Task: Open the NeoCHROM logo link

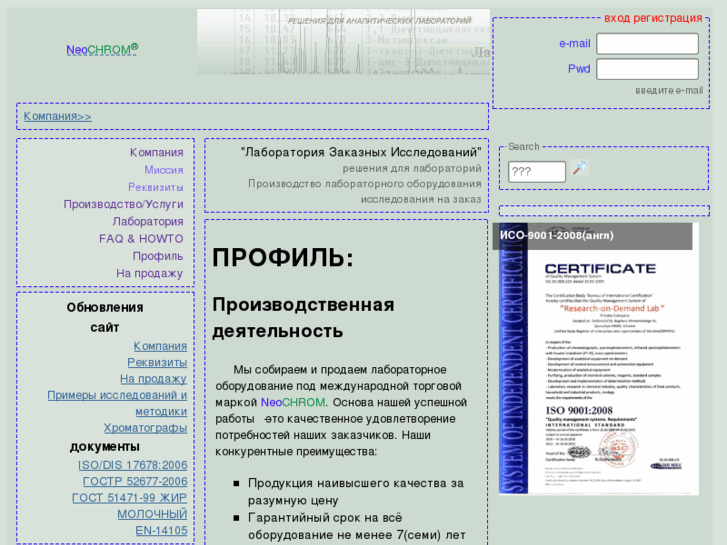Action: 102,49
